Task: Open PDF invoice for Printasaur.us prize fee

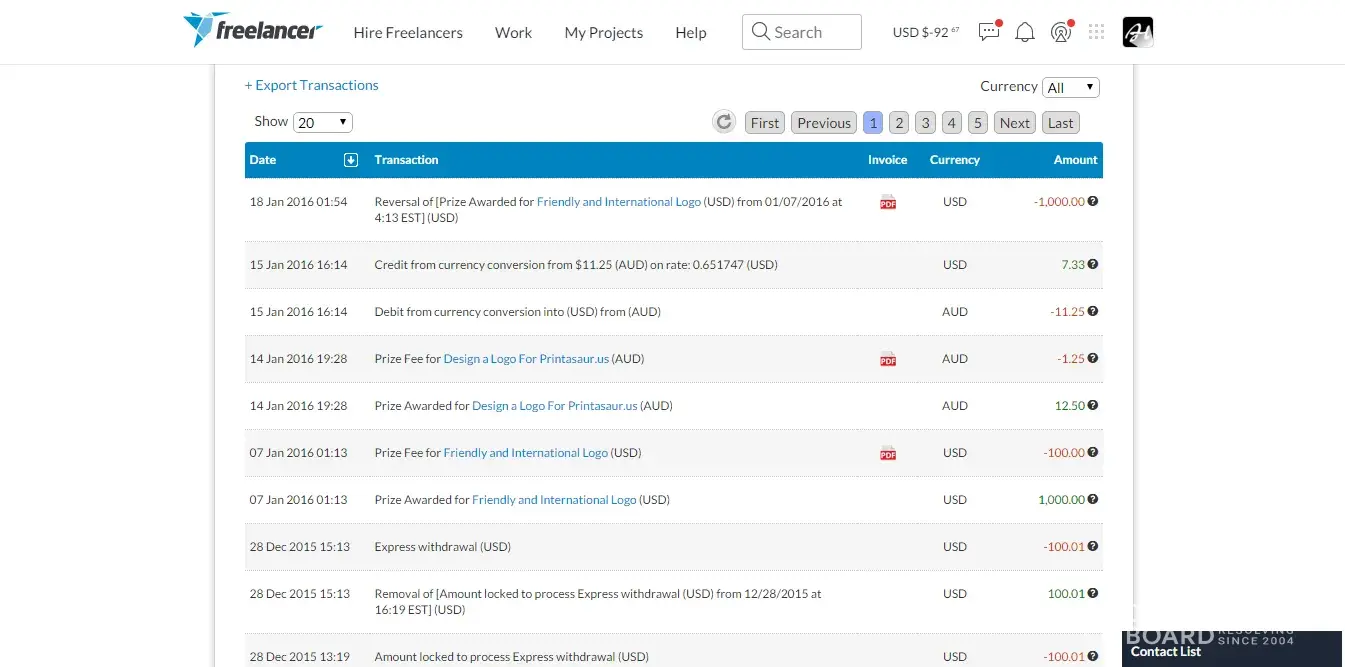Action: [887, 359]
